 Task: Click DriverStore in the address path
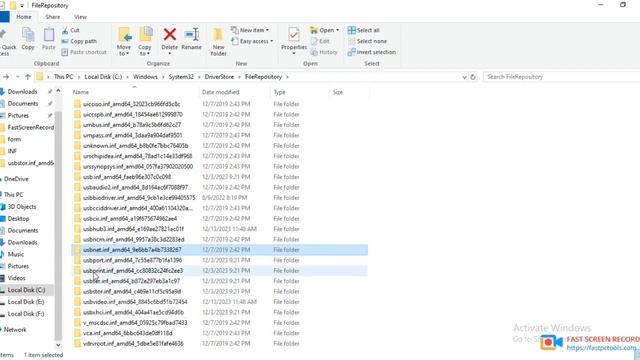tap(219, 77)
